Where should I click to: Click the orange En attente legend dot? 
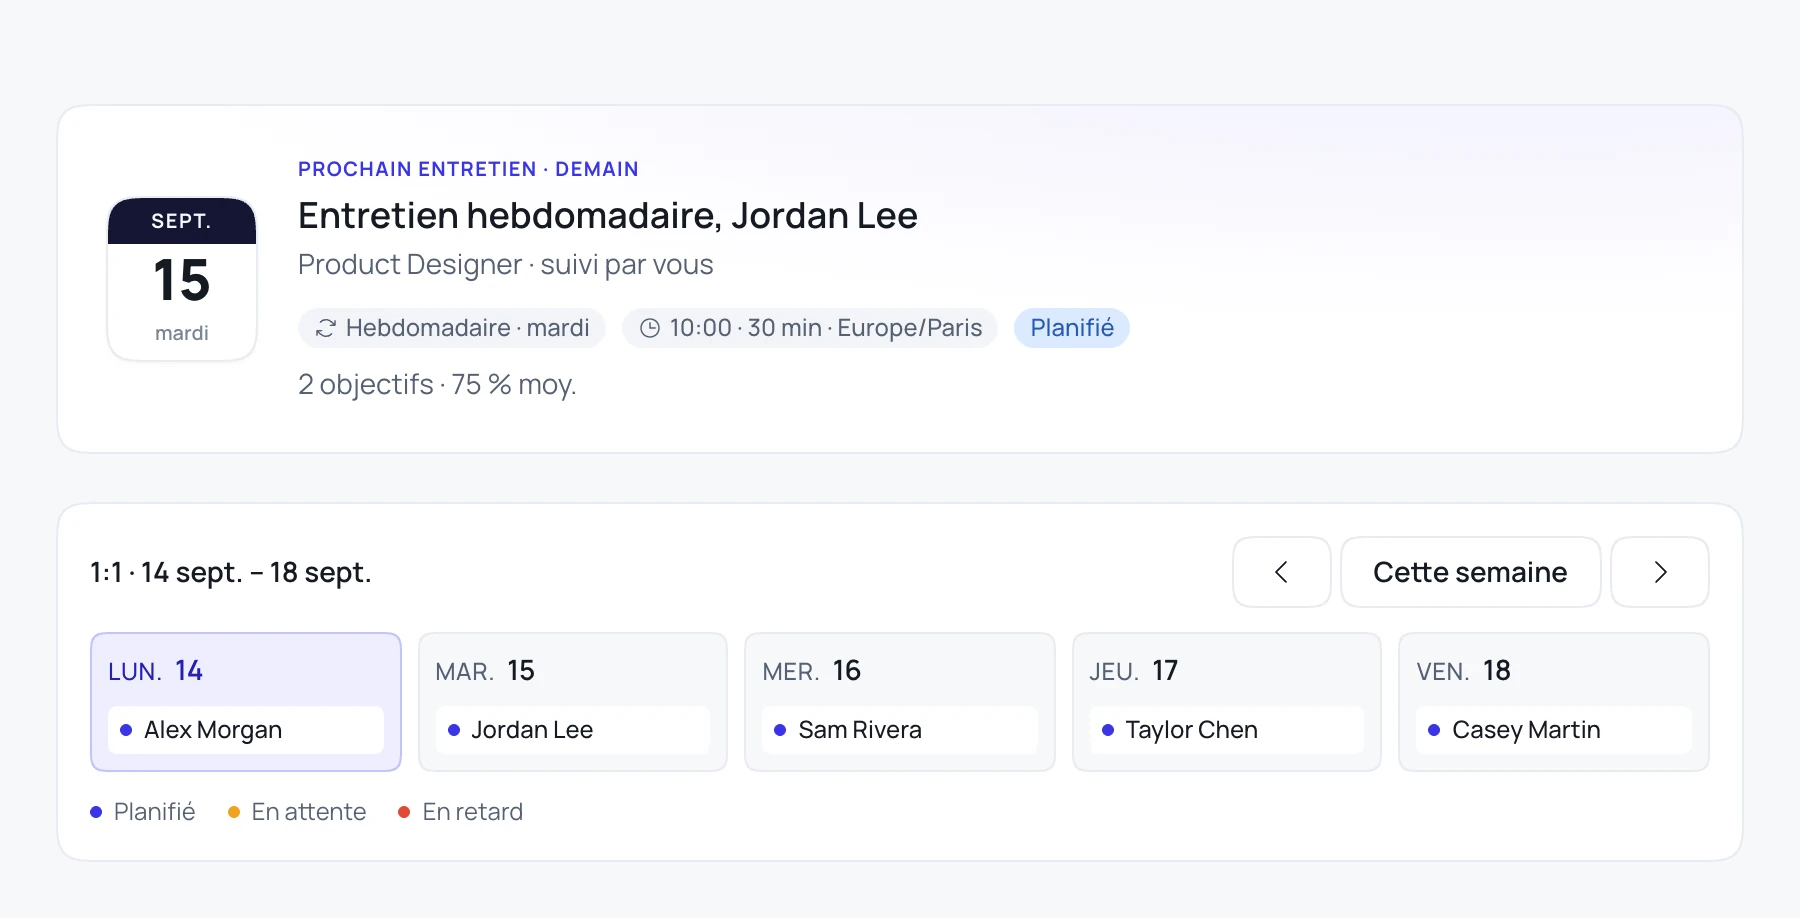coord(234,812)
